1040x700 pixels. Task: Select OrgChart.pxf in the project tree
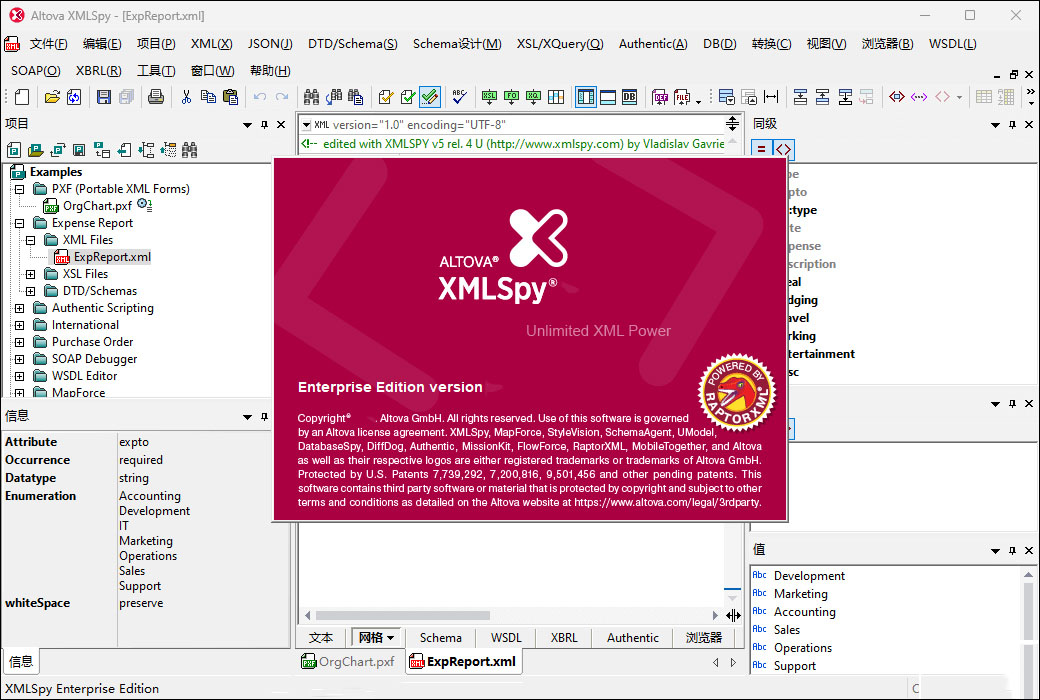point(97,206)
